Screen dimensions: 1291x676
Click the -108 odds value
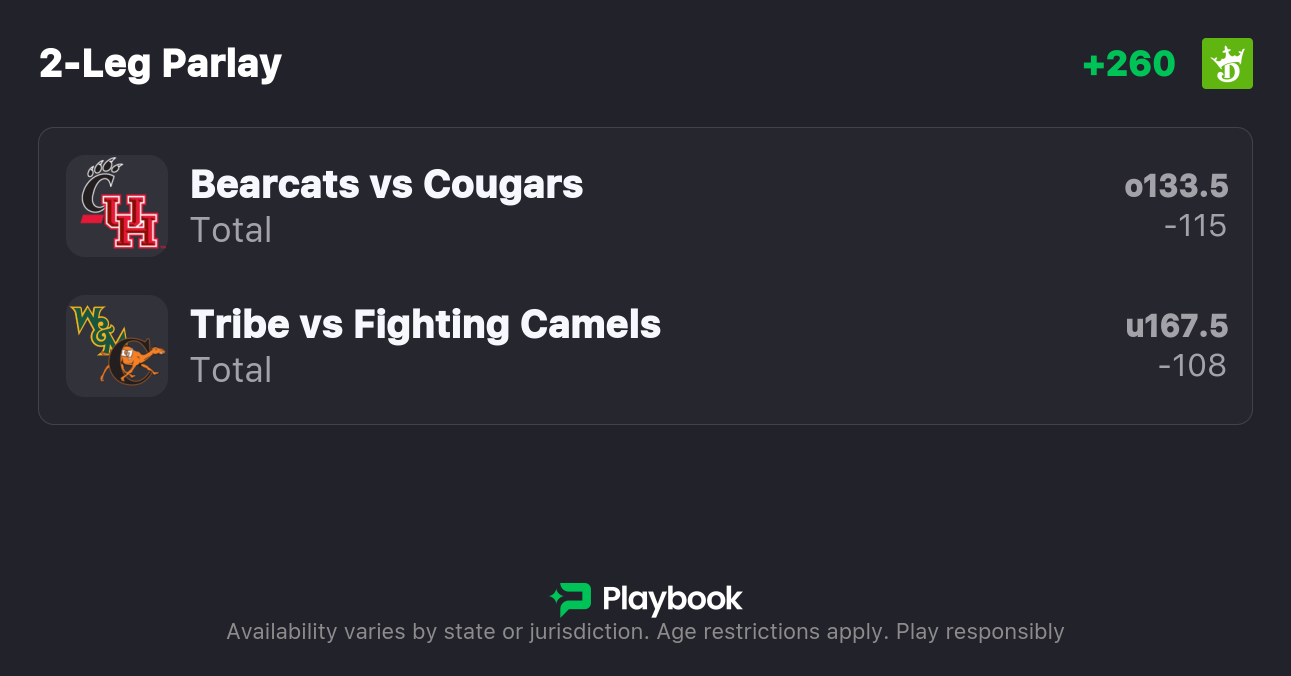pyautogui.click(x=1192, y=366)
